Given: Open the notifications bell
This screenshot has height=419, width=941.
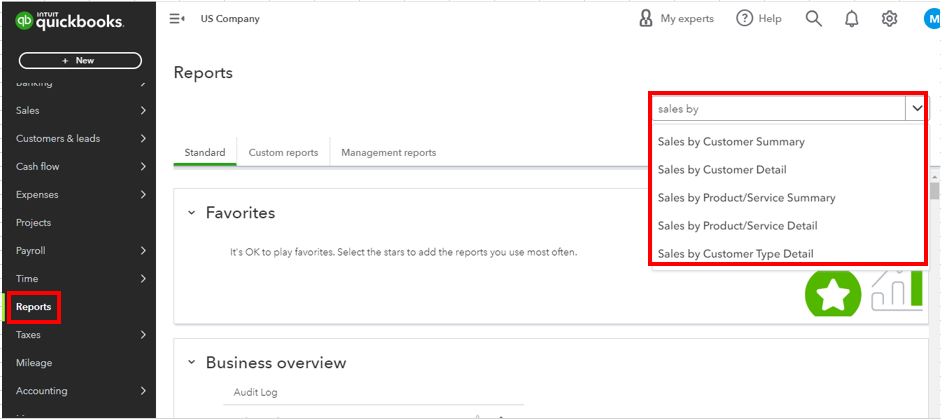Looking at the screenshot, I should point(852,19).
